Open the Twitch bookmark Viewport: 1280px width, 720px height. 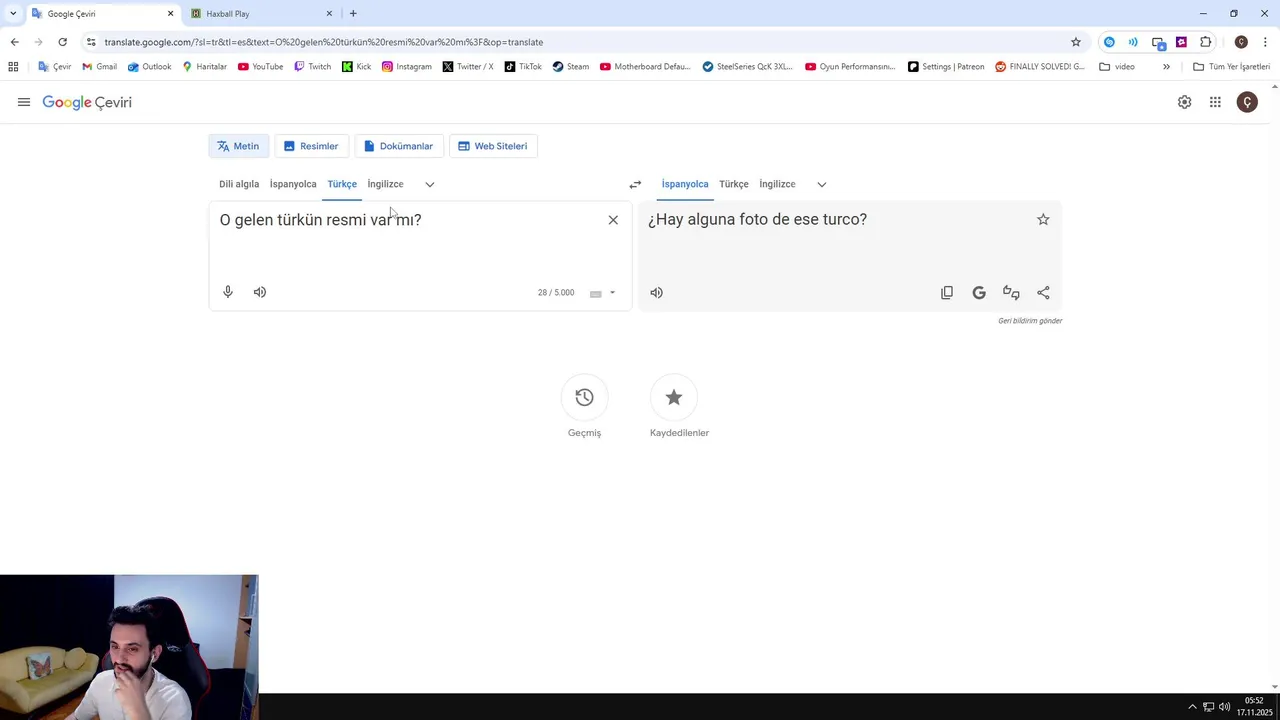[312, 67]
